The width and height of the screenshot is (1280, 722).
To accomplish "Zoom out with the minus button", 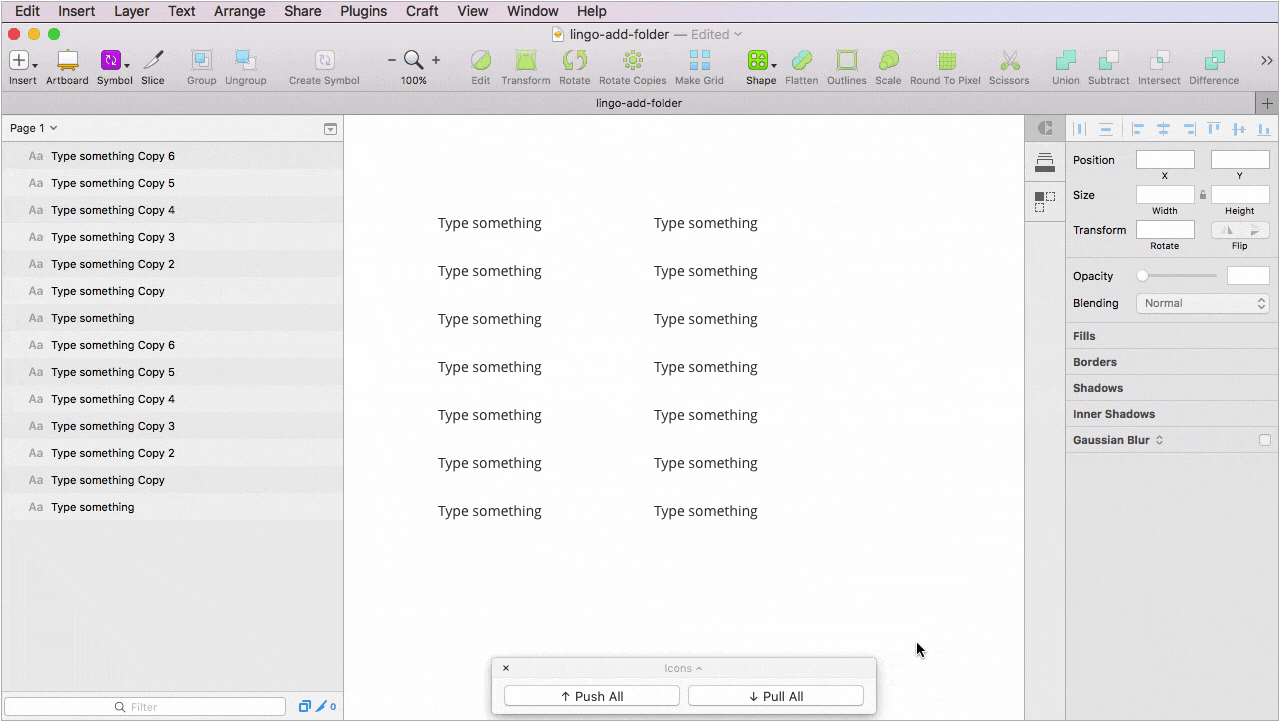I will (x=392, y=60).
